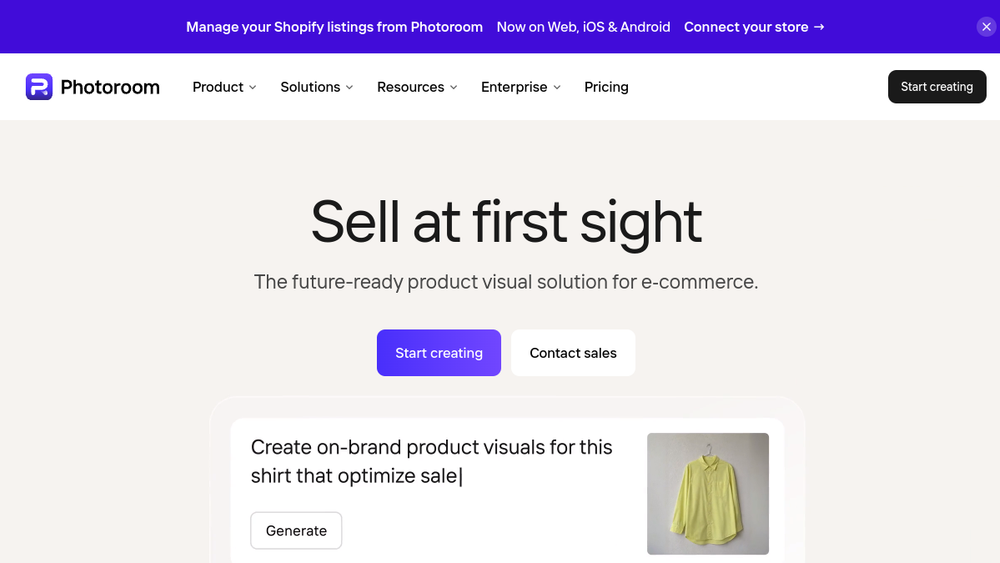Click the Generate button
Viewport: 1000px width, 563px height.
pos(296,530)
